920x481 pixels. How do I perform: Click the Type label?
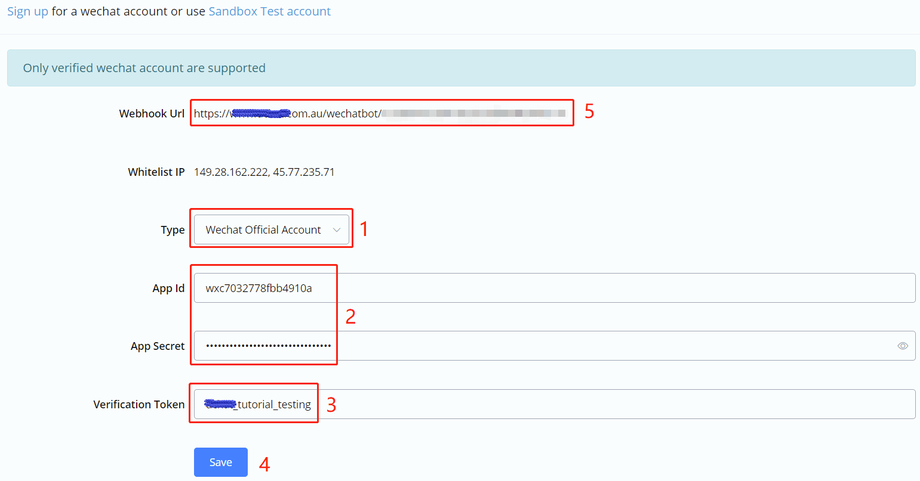point(172,230)
